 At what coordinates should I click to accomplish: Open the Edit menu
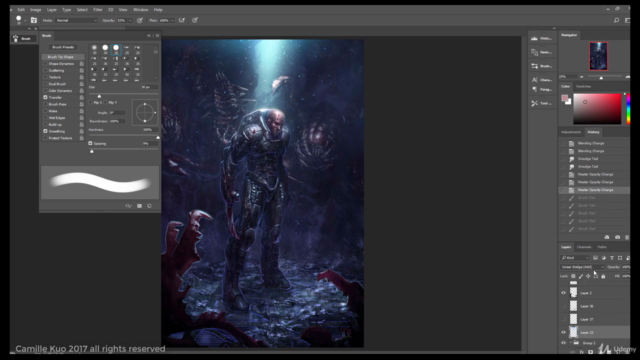click(x=21, y=9)
